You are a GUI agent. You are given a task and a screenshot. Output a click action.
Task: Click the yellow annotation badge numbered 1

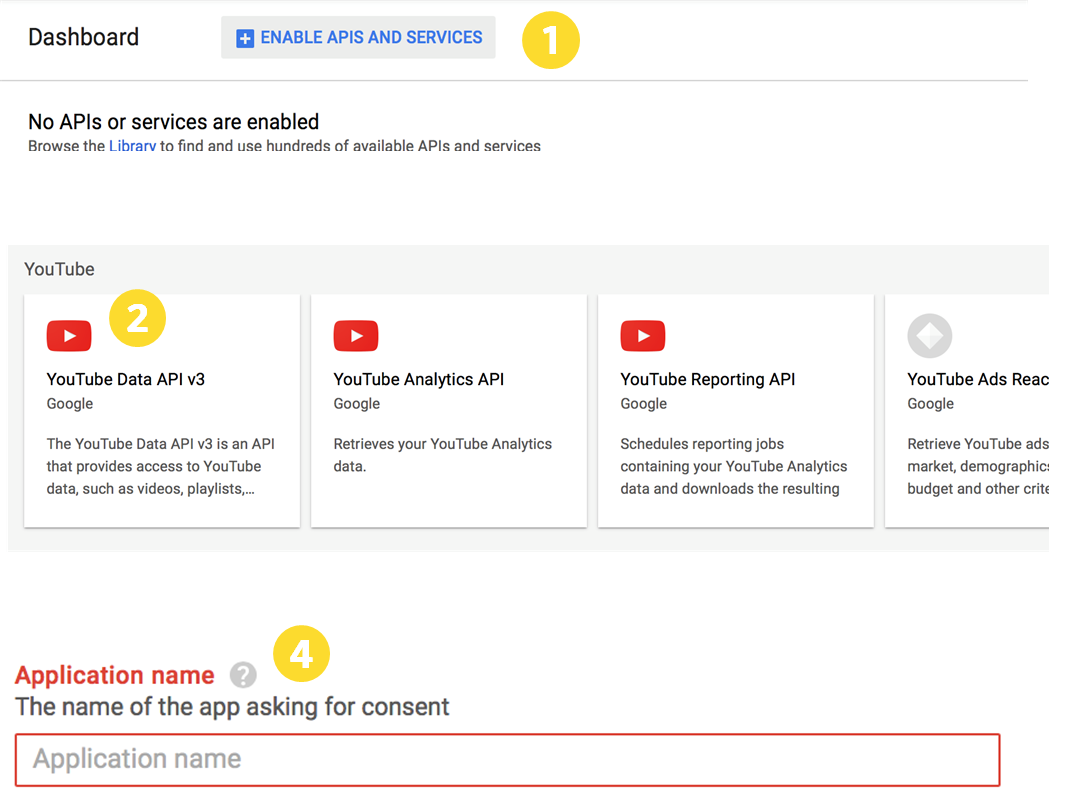tap(551, 40)
